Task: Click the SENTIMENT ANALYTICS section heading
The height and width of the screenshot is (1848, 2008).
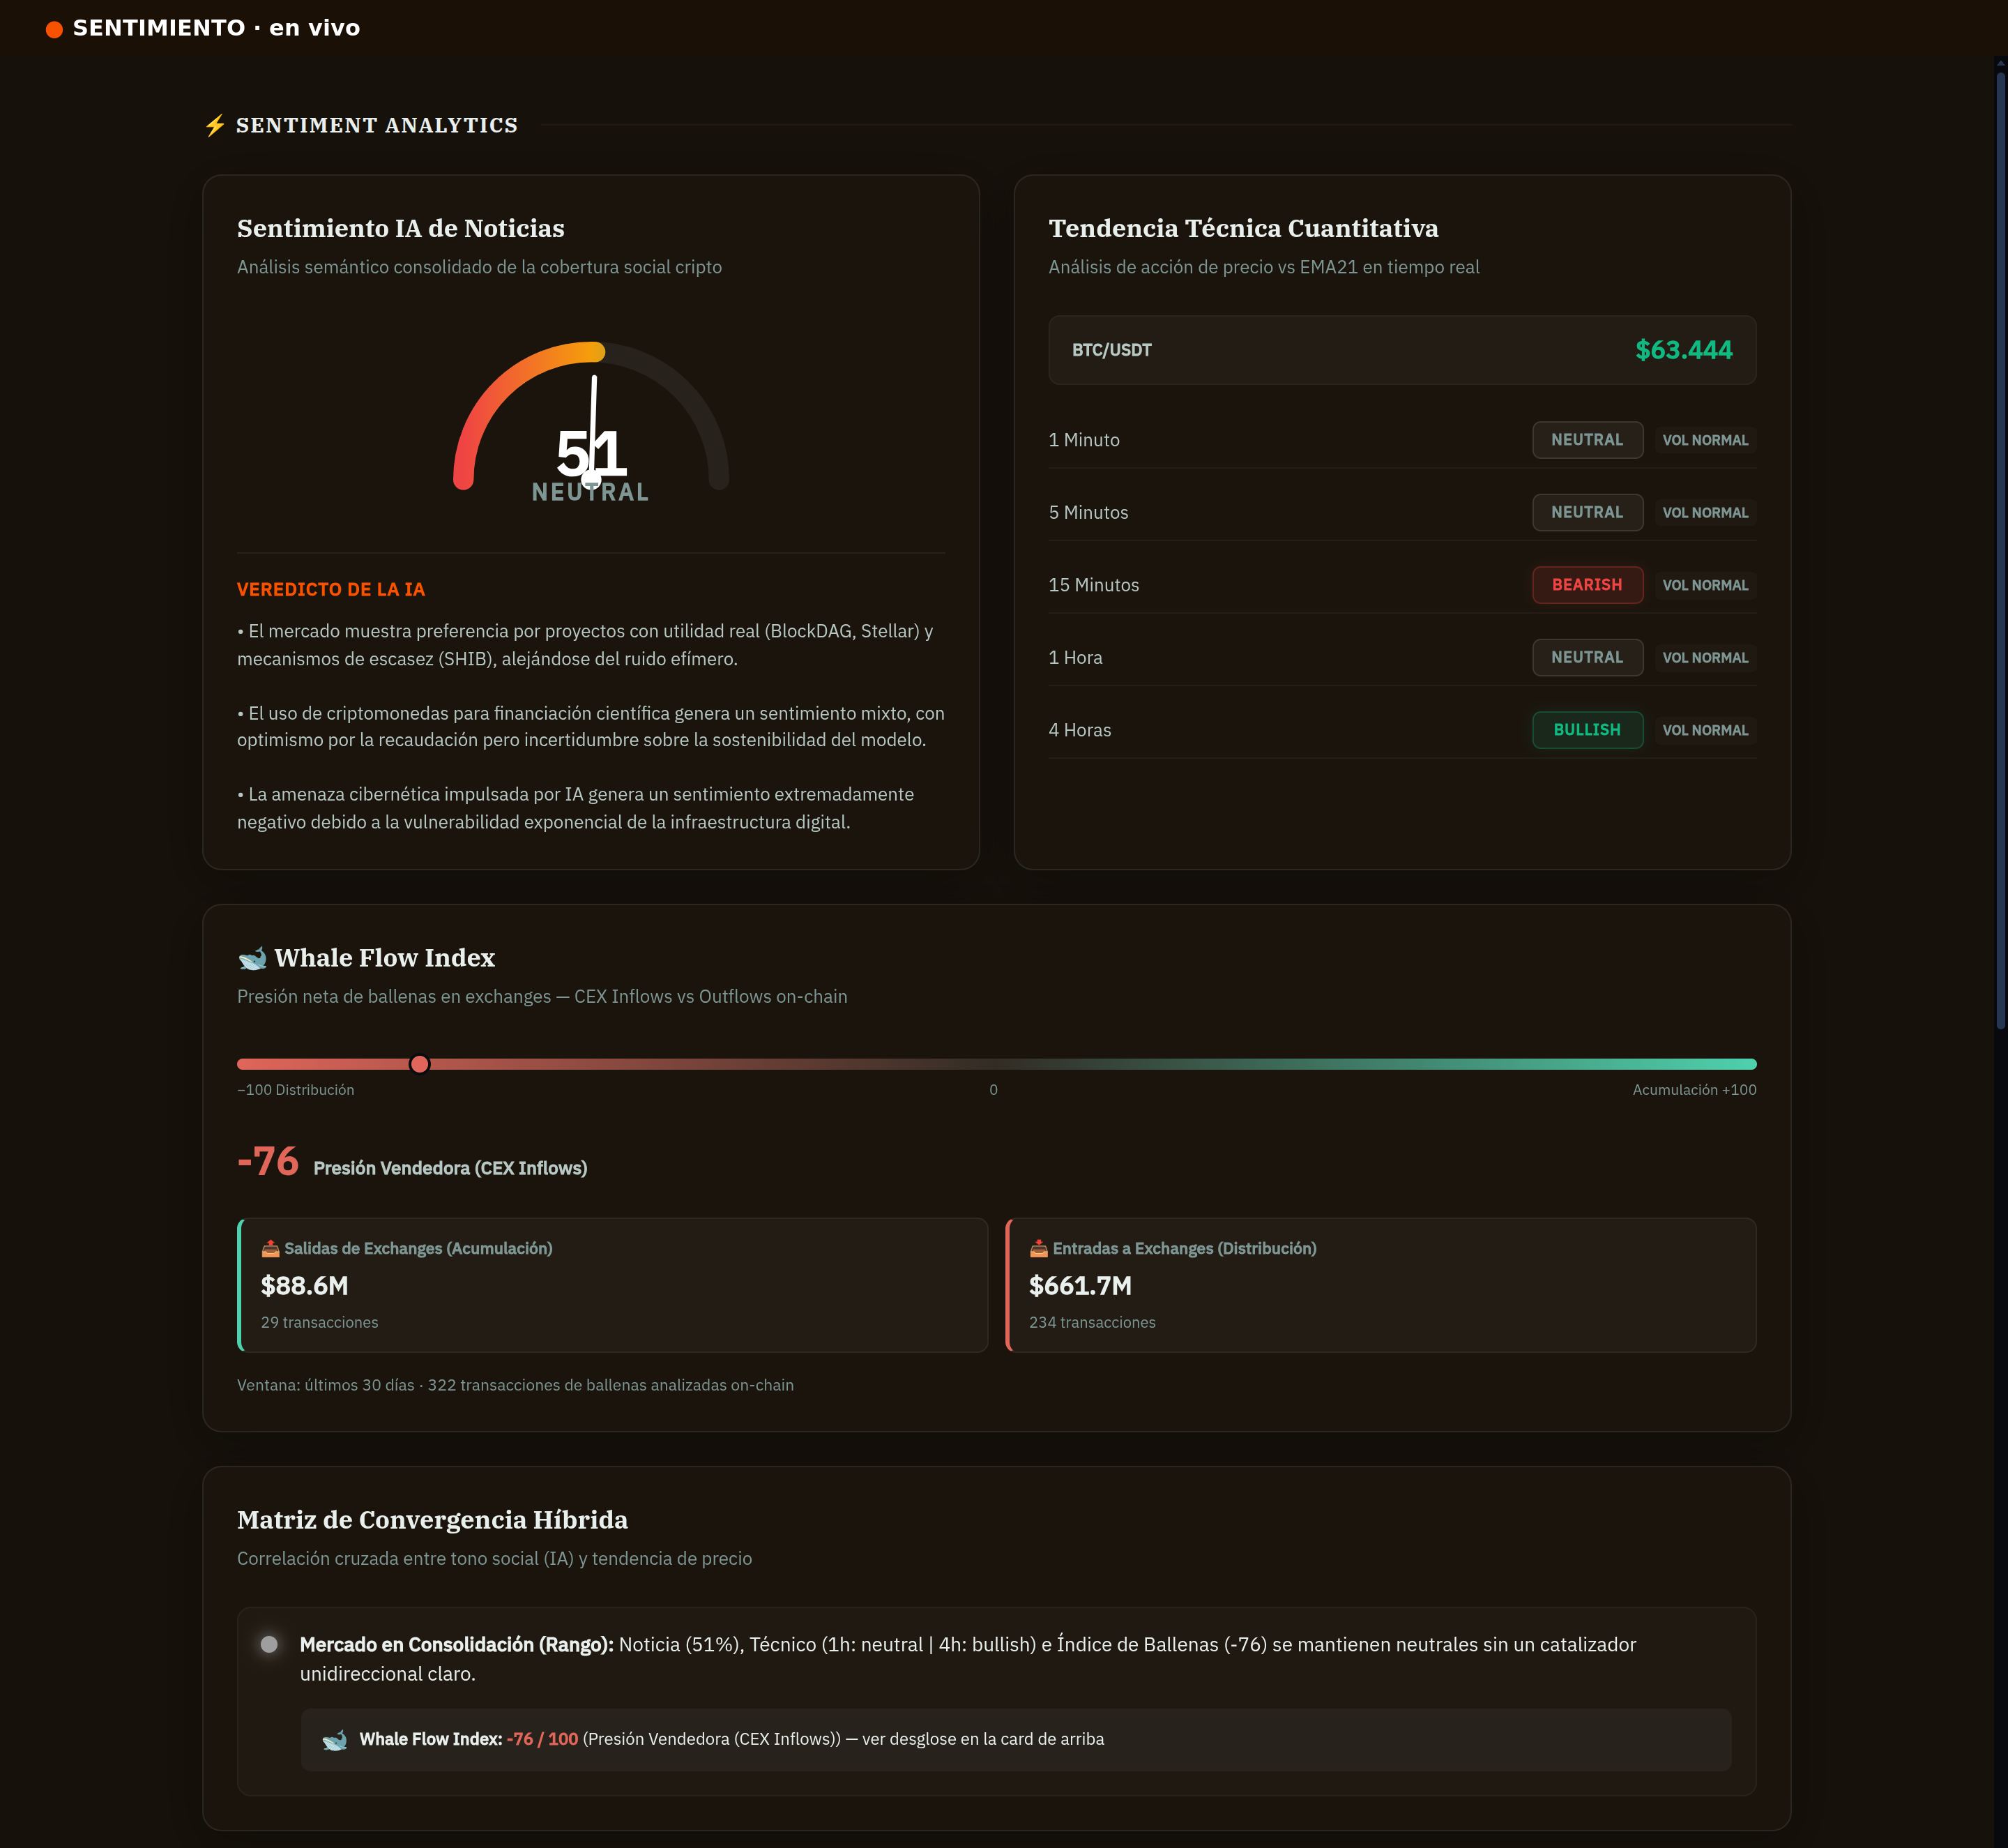Action: (376, 126)
